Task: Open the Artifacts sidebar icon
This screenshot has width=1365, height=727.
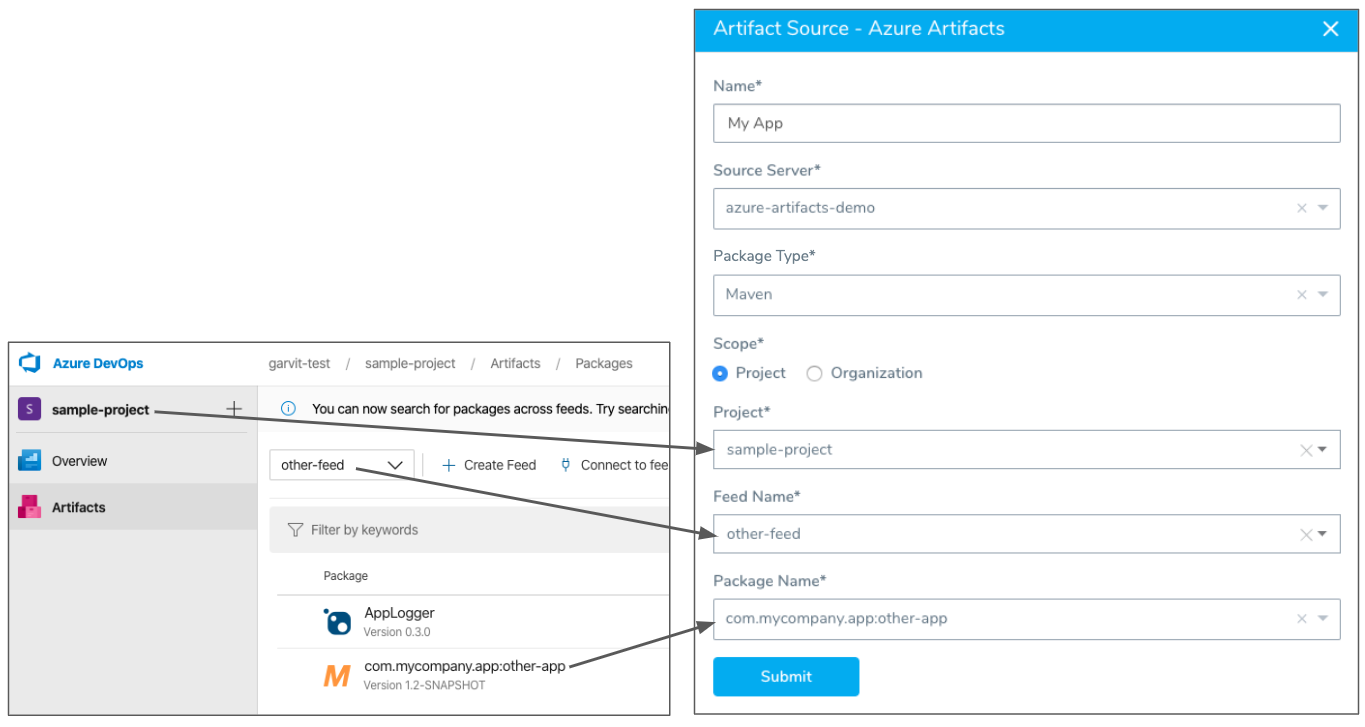Action: (x=29, y=507)
